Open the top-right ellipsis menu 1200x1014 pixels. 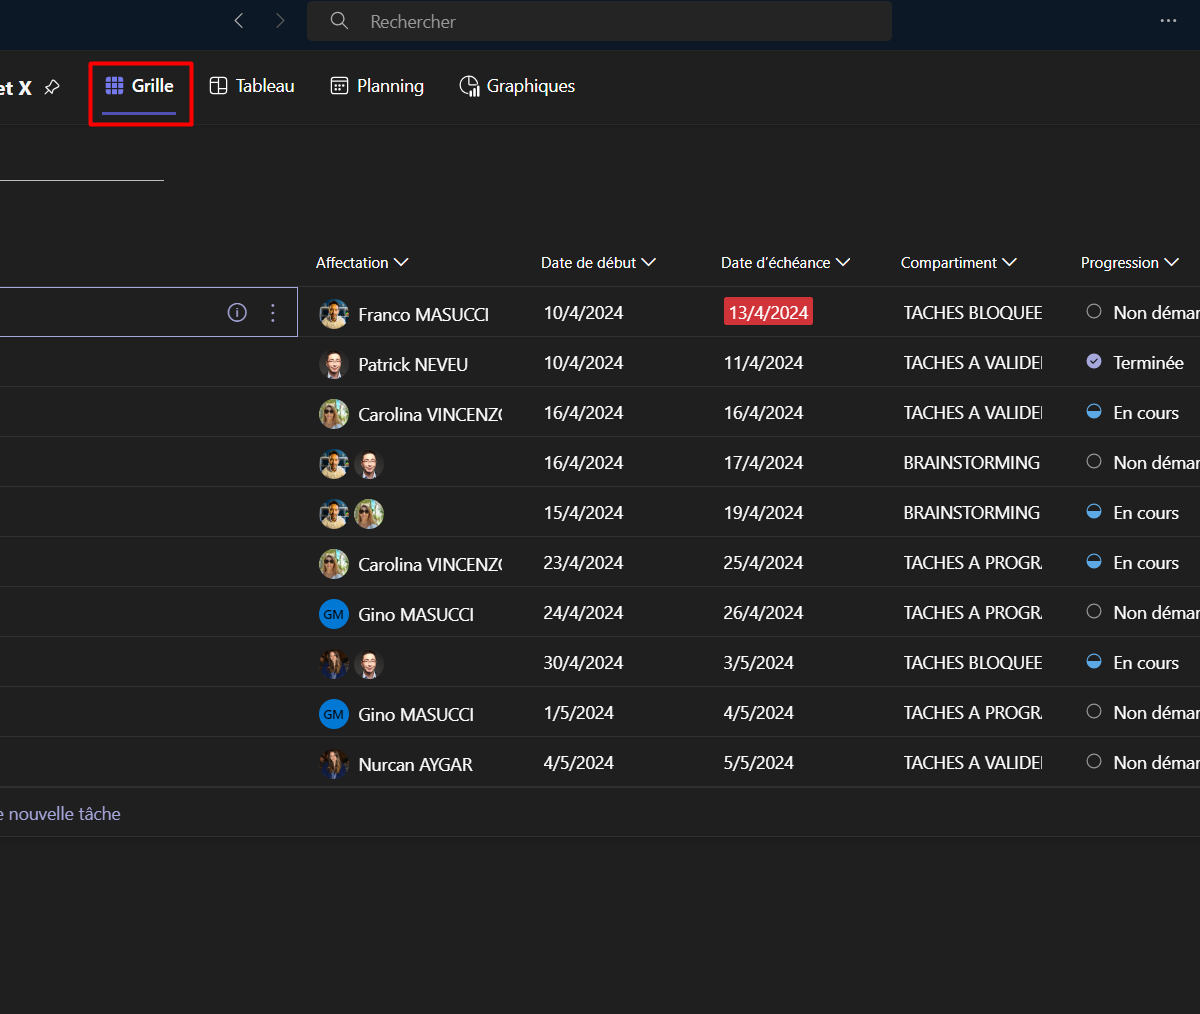1168,21
